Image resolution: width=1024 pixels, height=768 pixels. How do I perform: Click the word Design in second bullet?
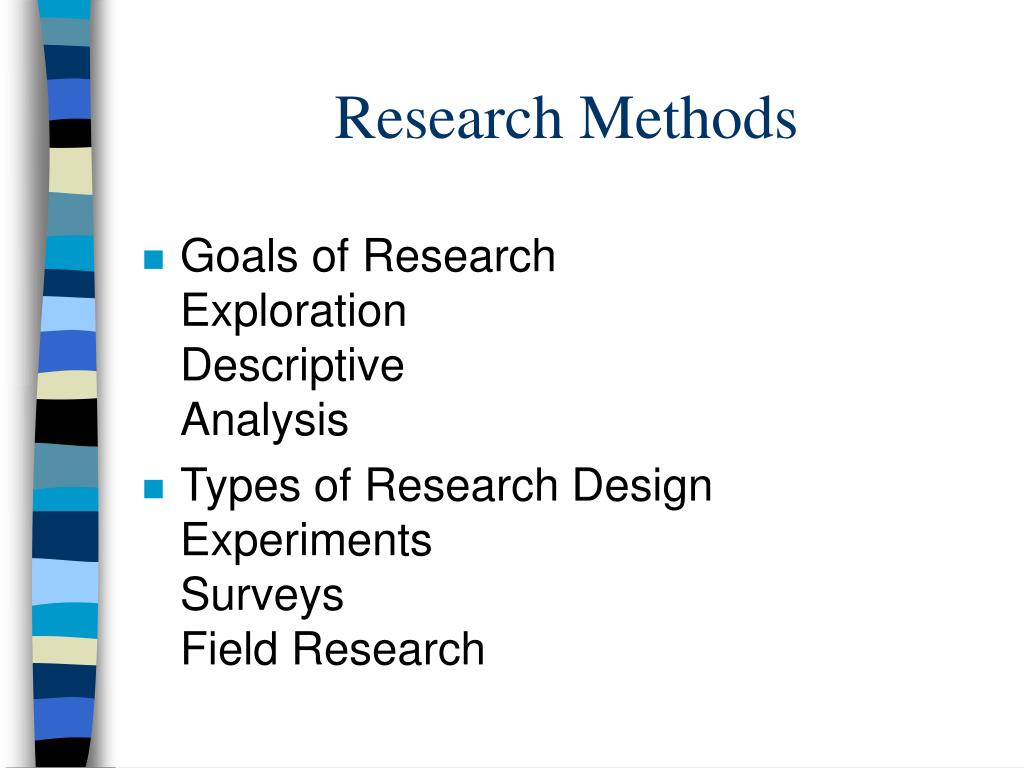pyautogui.click(x=643, y=487)
